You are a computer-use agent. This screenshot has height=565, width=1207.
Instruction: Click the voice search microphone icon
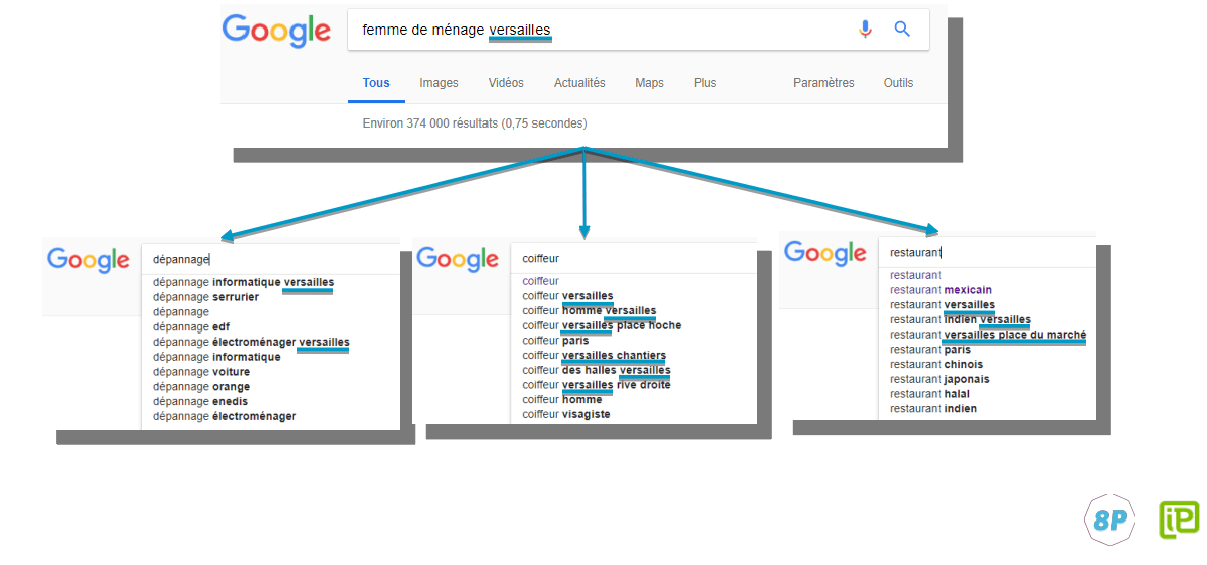coord(865,30)
